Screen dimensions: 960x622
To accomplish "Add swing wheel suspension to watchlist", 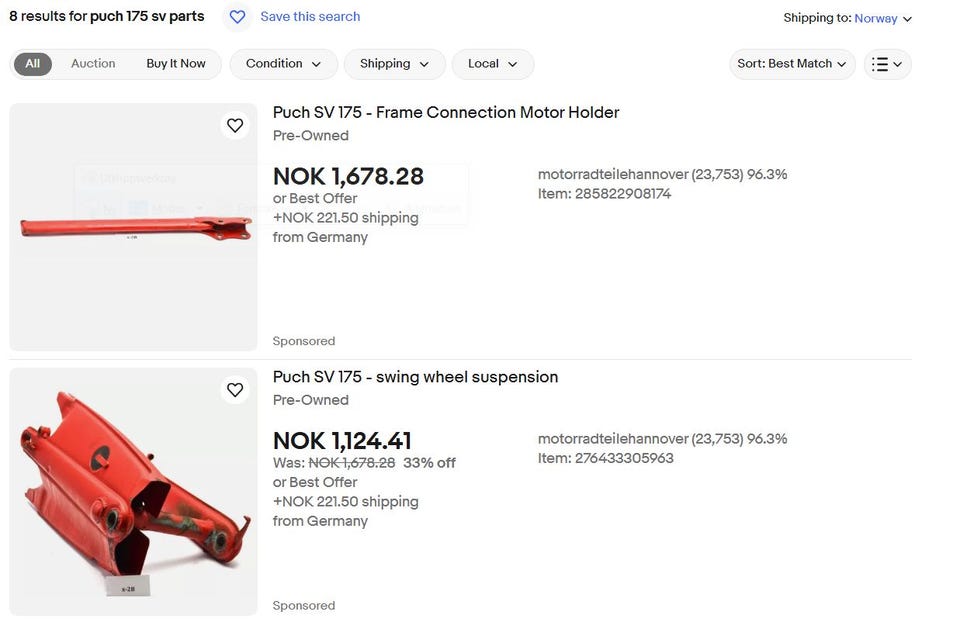I will click(x=235, y=390).
